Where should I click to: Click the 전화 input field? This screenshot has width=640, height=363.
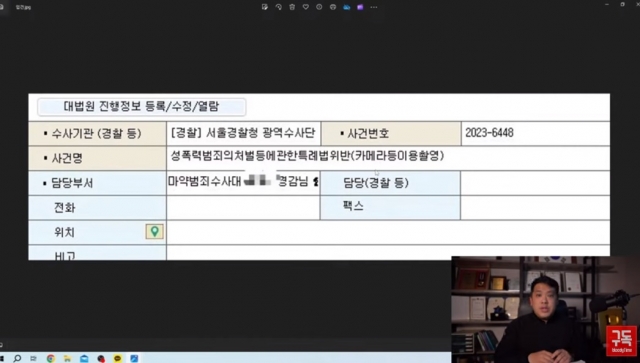coord(243,208)
